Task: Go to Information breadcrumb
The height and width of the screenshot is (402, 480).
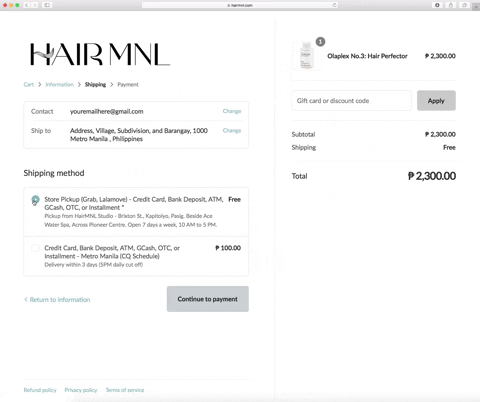Action: pos(59,84)
